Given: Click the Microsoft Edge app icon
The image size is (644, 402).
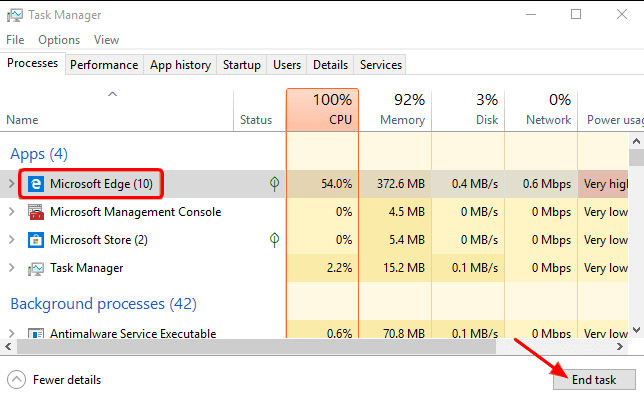Looking at the screenshot, I should tap(36, 184).
